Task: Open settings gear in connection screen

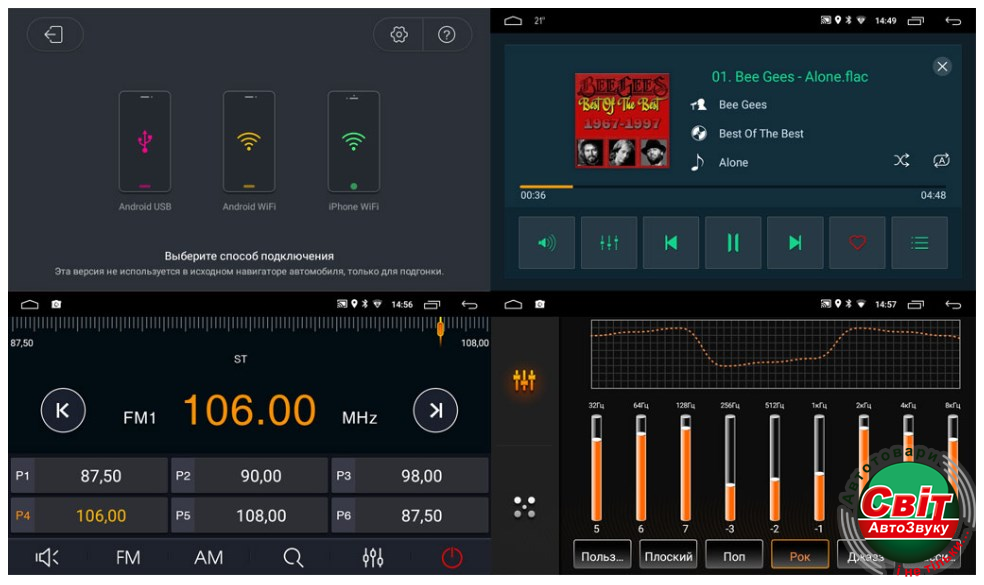Action: pos(399,35)
